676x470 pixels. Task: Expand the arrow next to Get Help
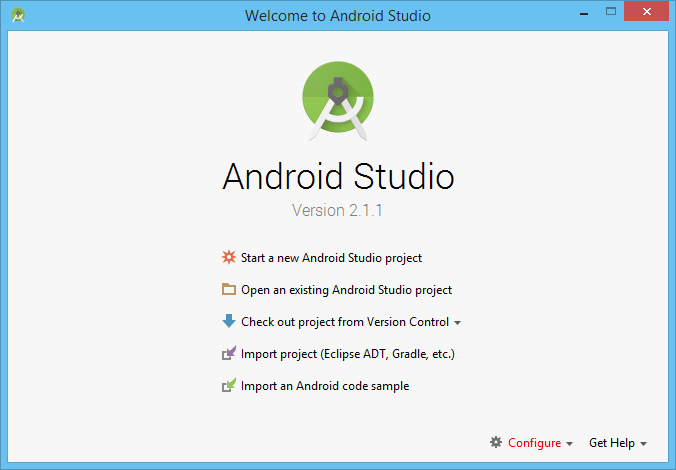click(643, 444)
